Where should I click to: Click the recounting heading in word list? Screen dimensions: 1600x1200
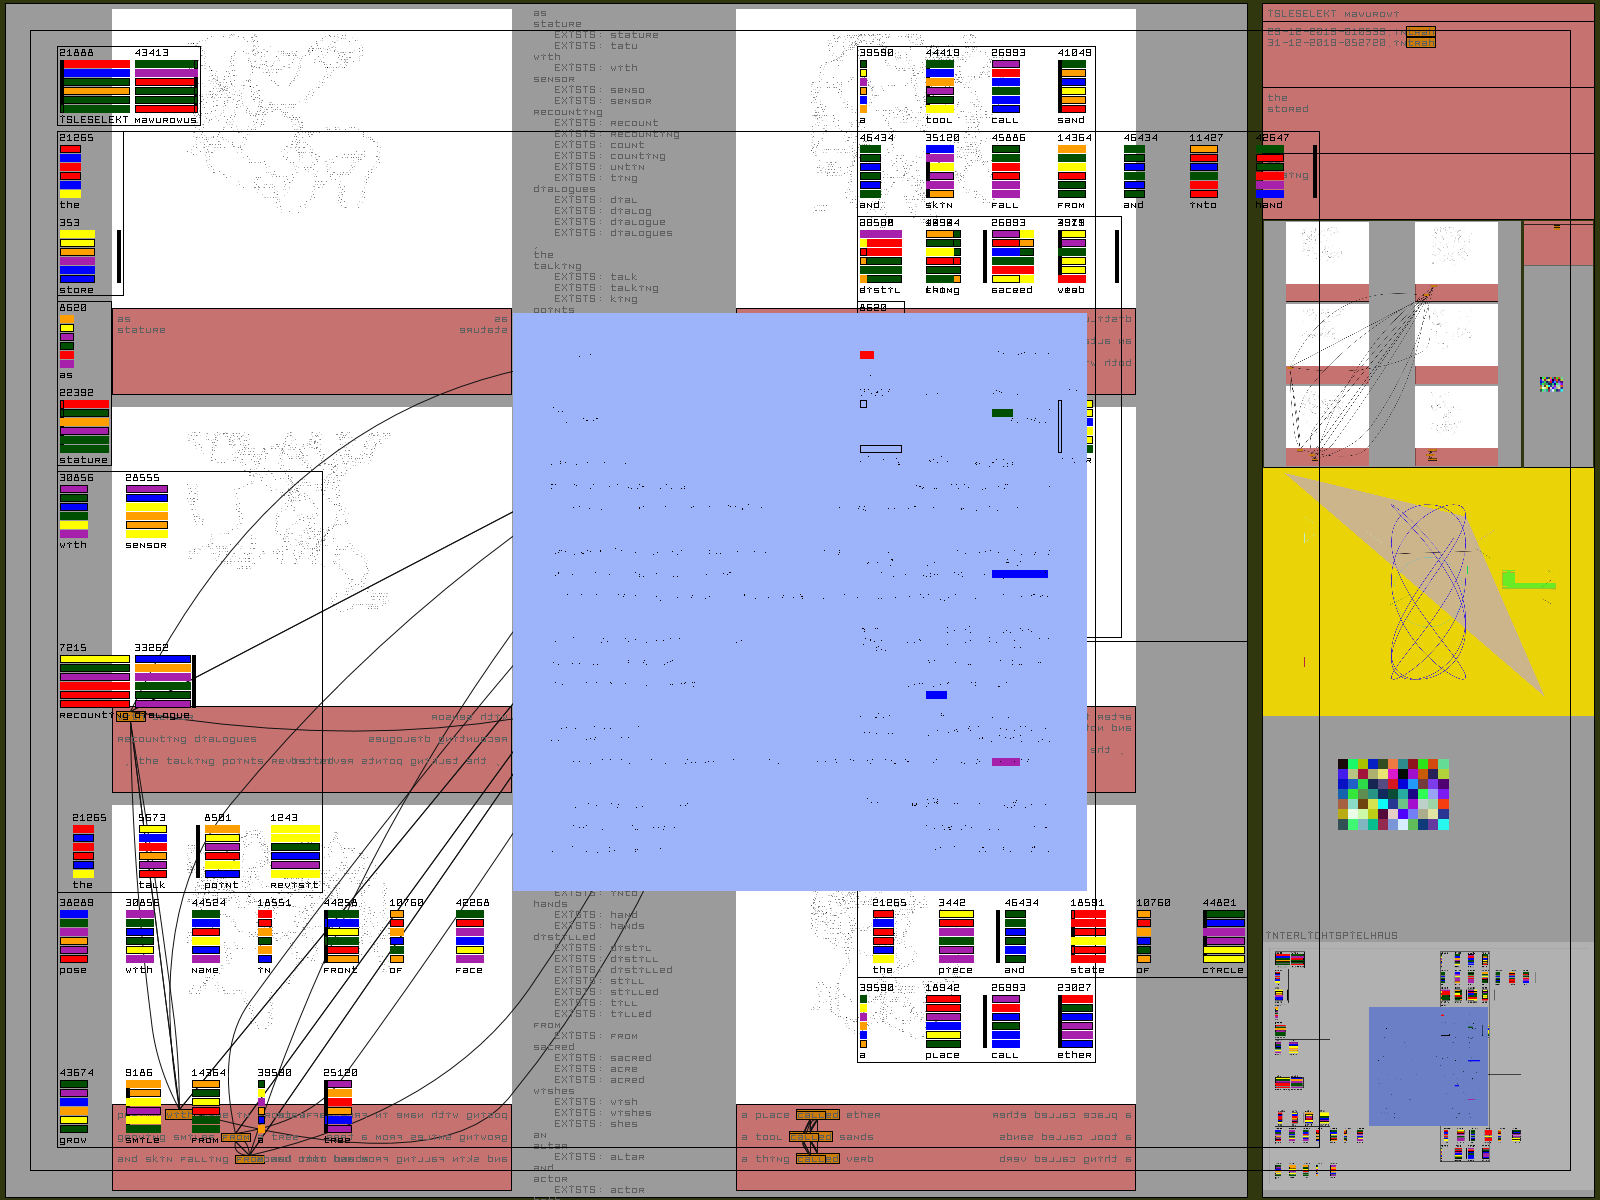(x=567, y=112)
